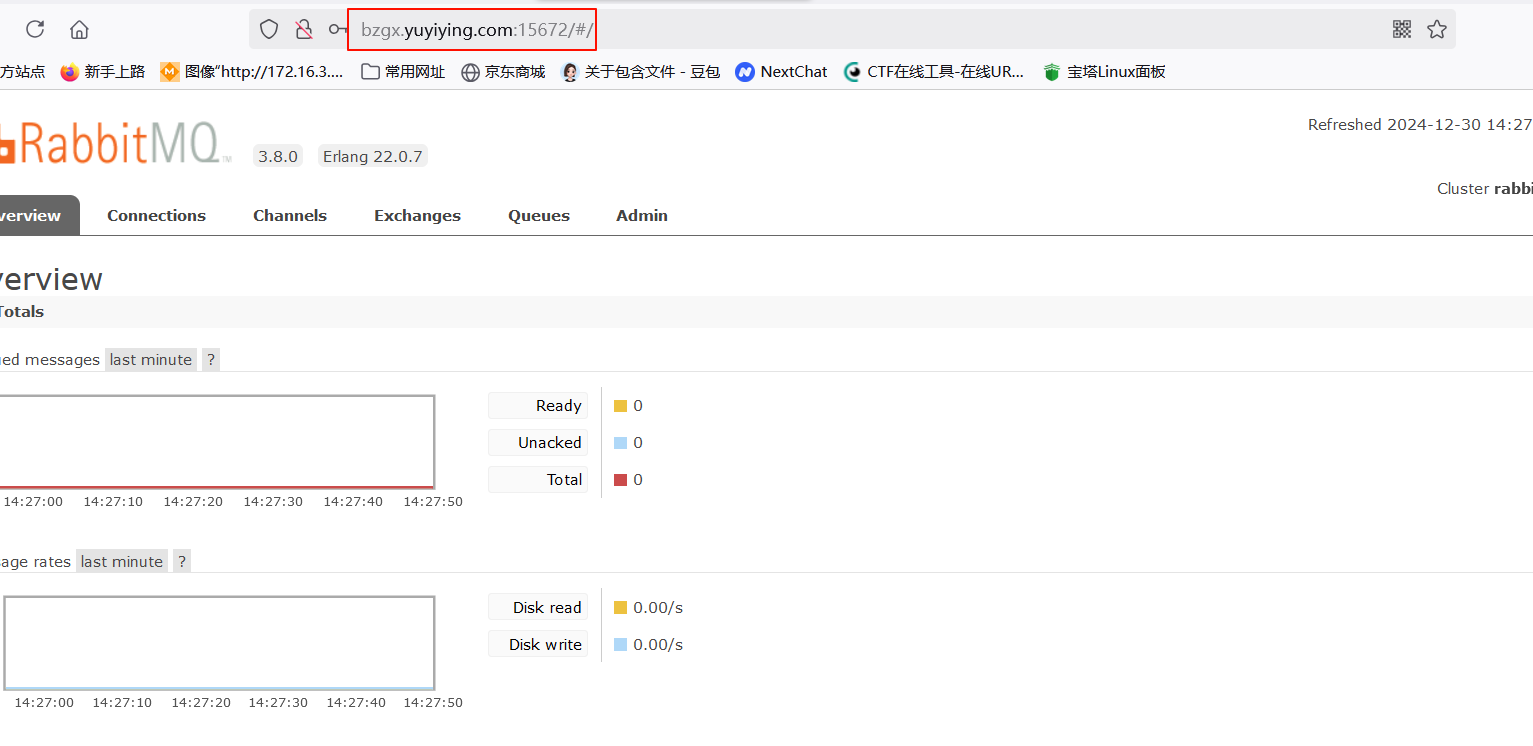This screenshot has width=1533, height=746.
Task: Change message rates last minute range
Action: (121, 562)
